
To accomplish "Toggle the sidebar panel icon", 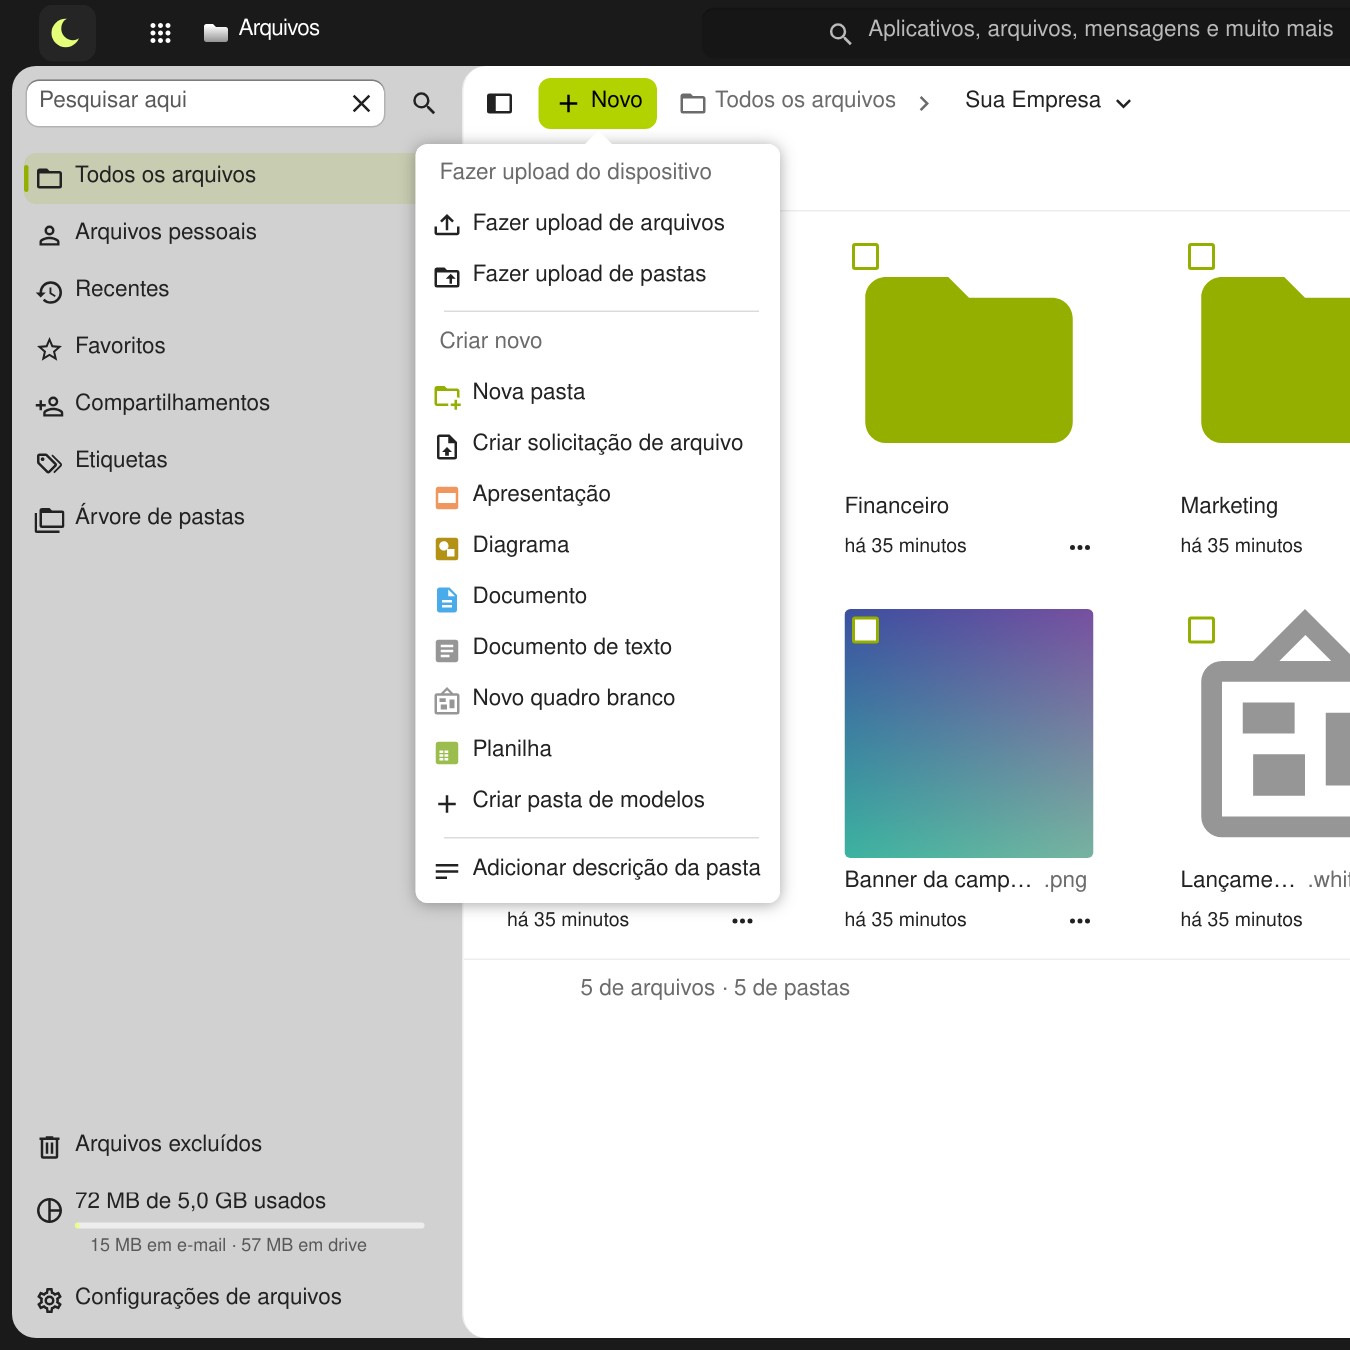I will (x=499, y=103).
